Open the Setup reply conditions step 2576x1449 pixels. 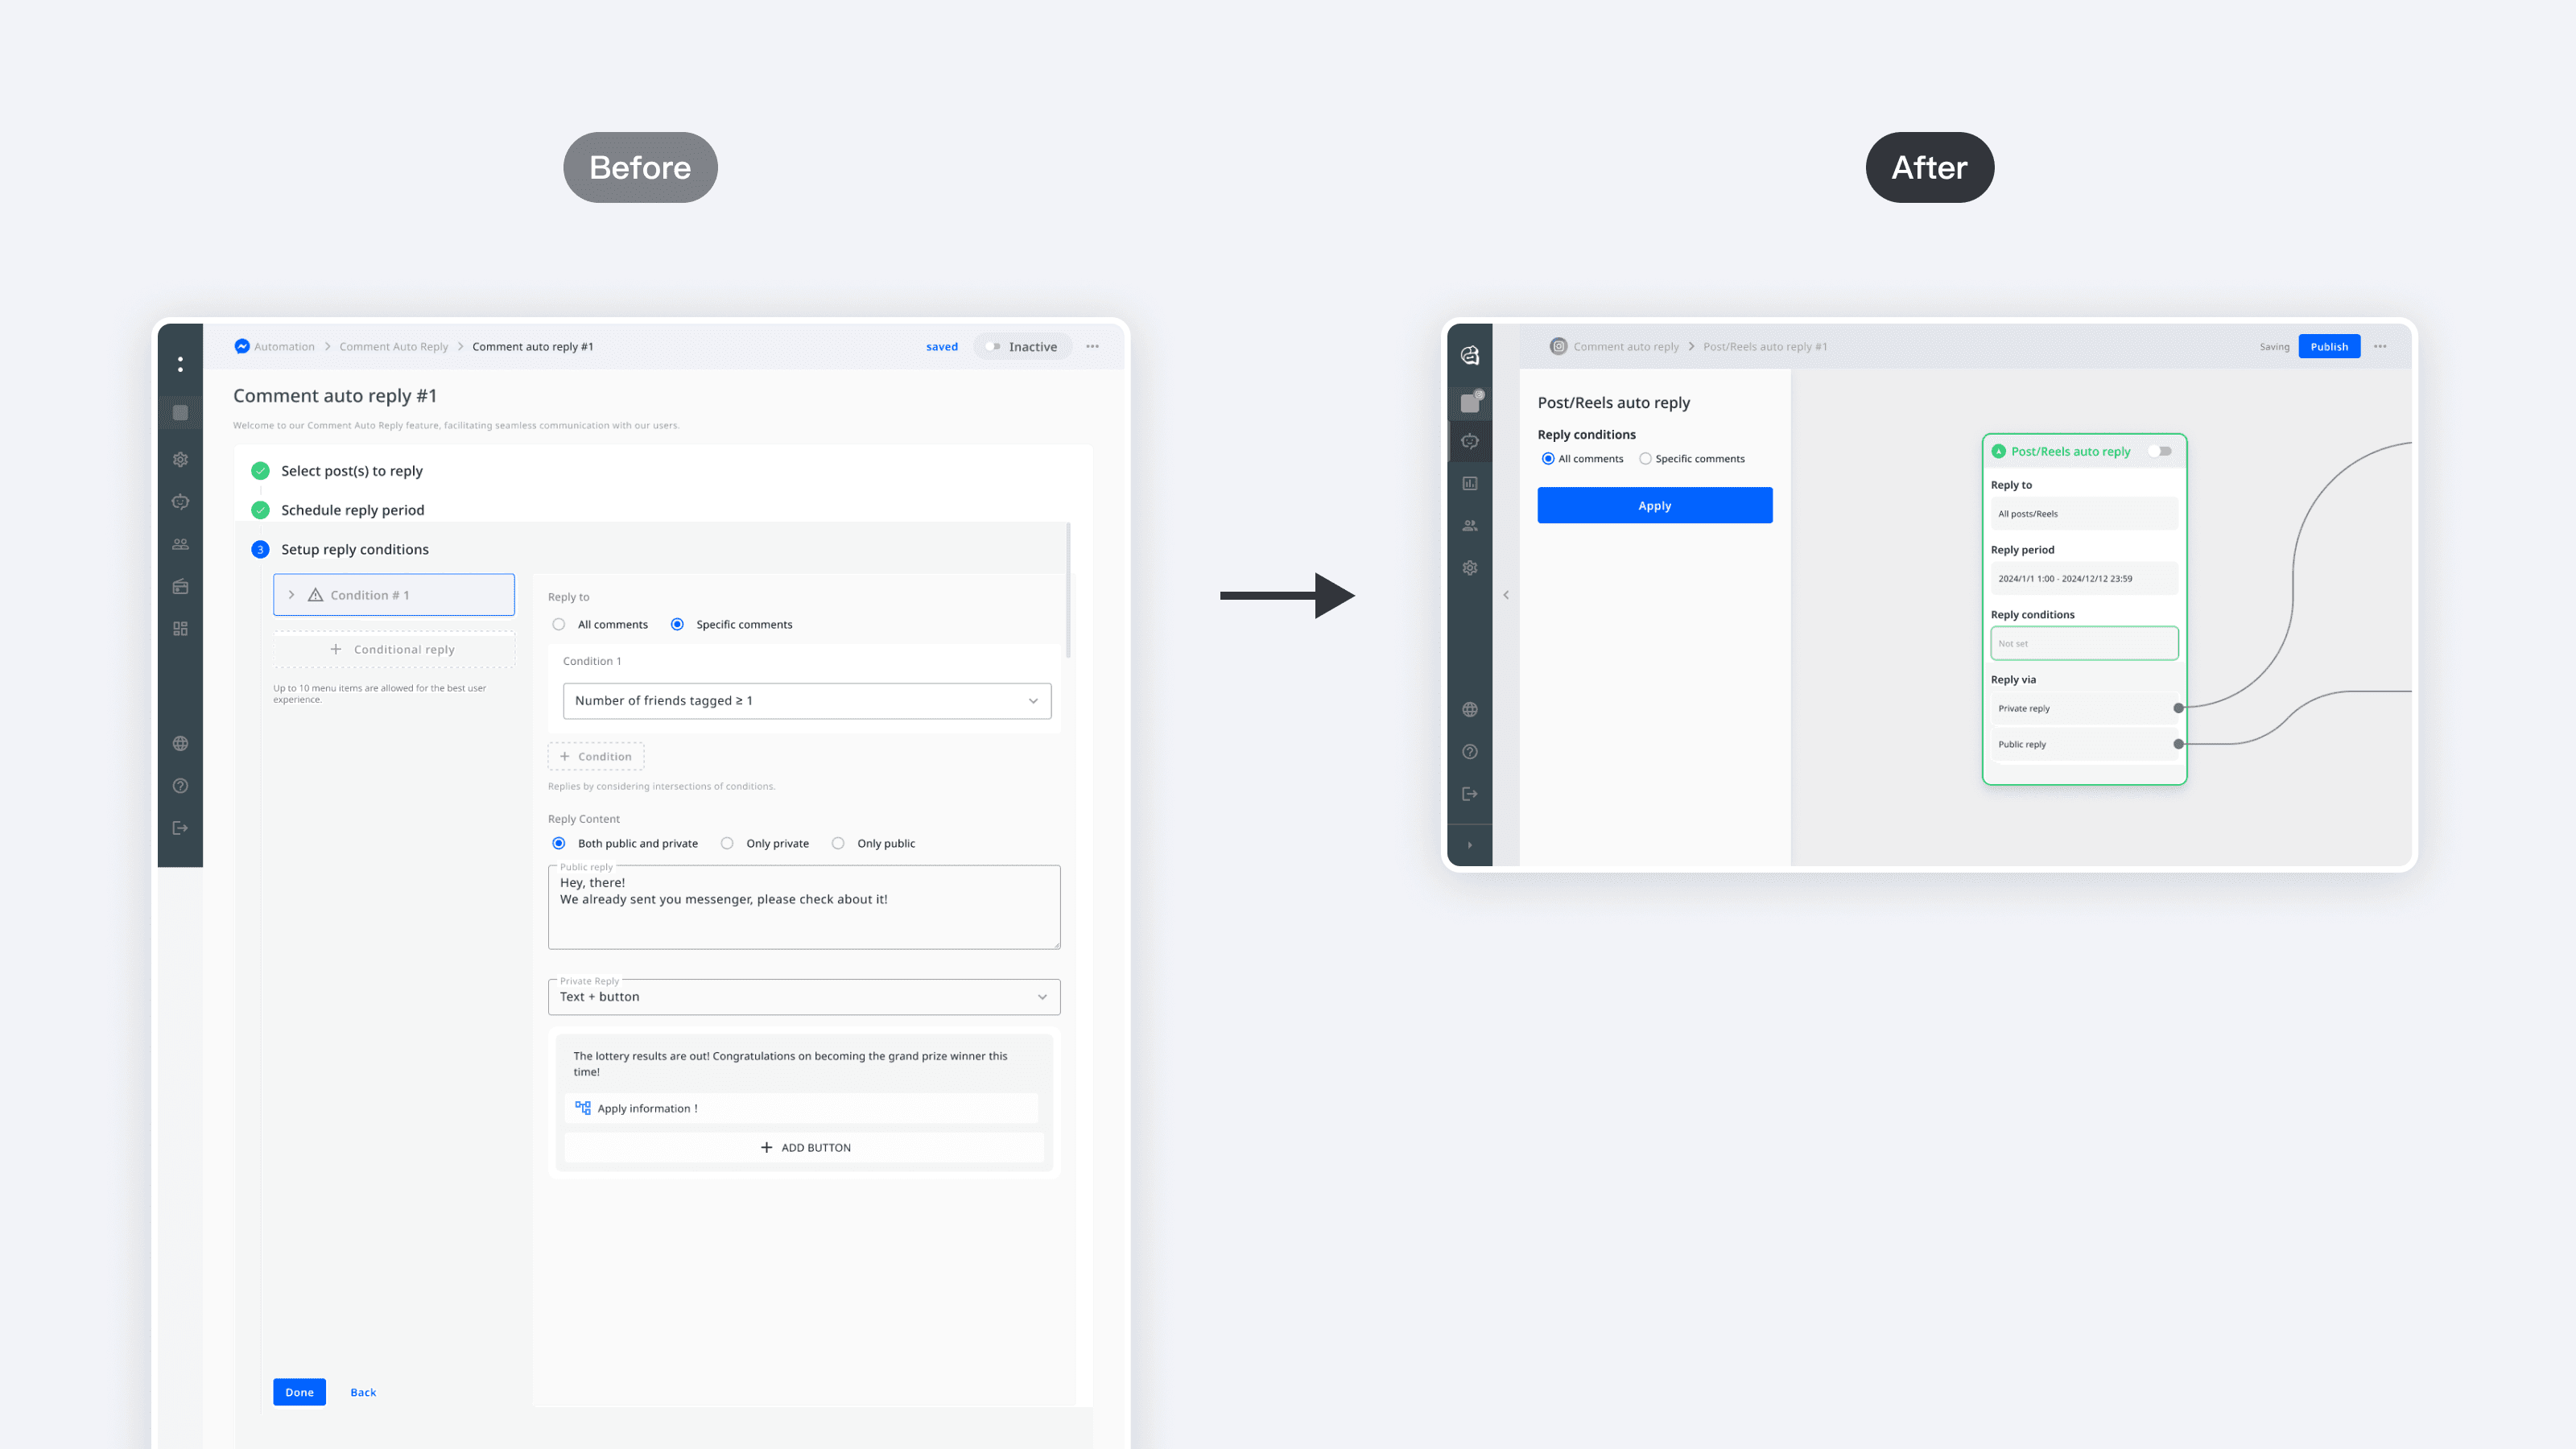pyautogui.click(x=355, y=549)
